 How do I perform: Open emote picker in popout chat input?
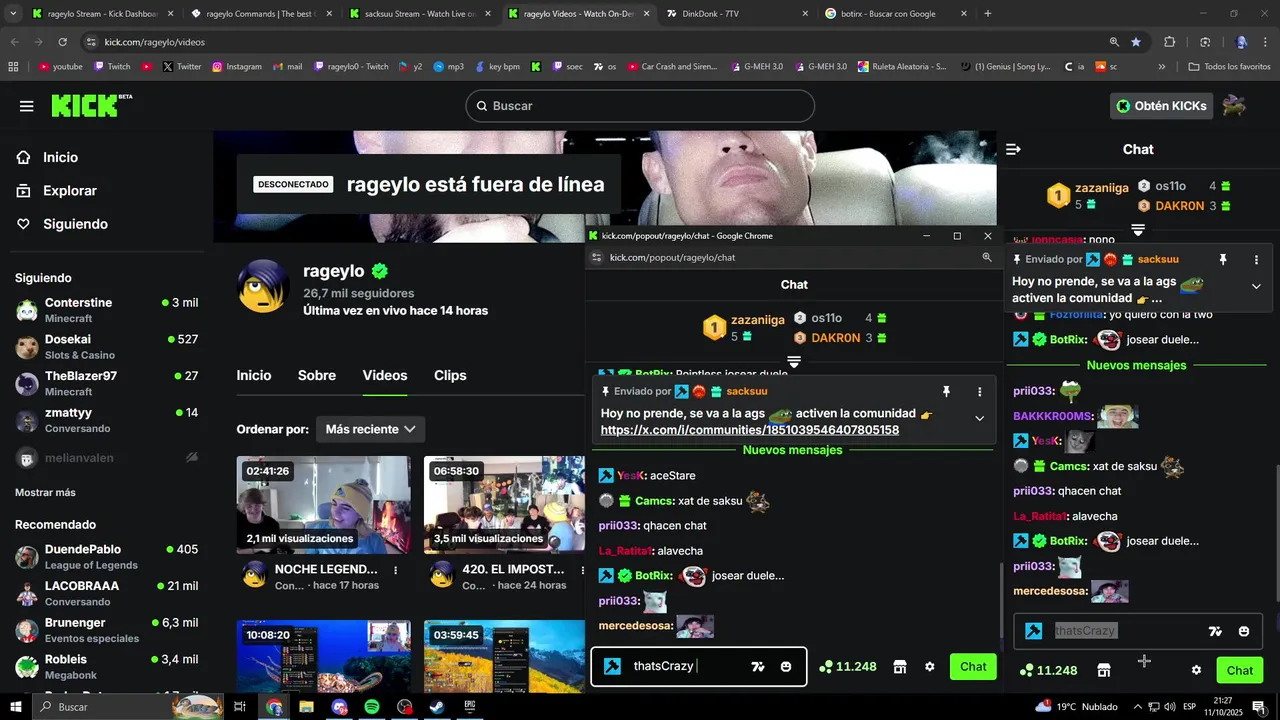(786, 667)
